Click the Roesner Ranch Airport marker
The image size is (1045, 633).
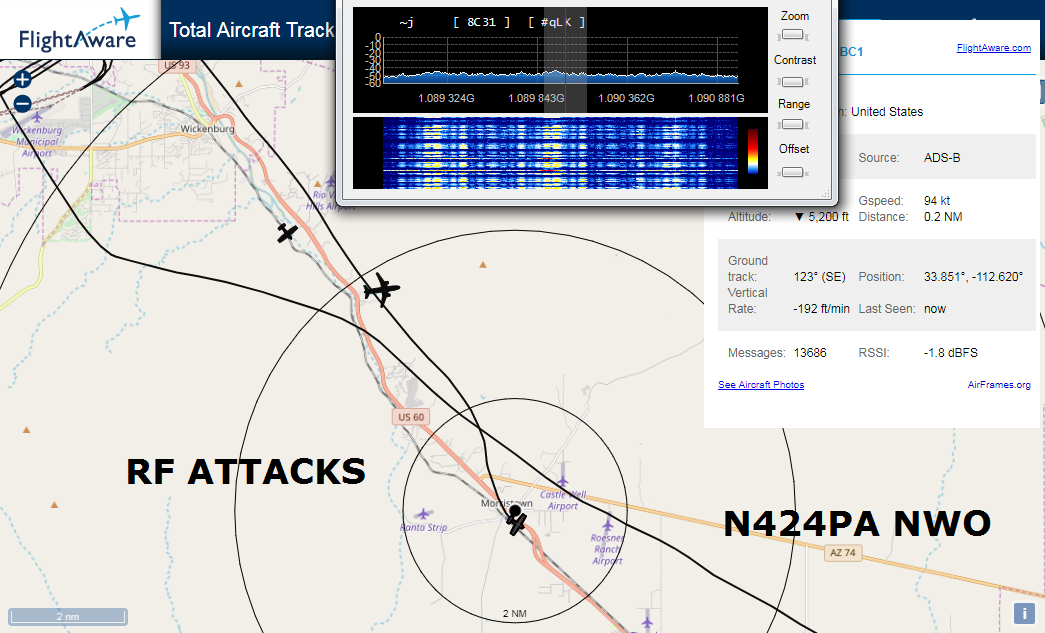608,524
